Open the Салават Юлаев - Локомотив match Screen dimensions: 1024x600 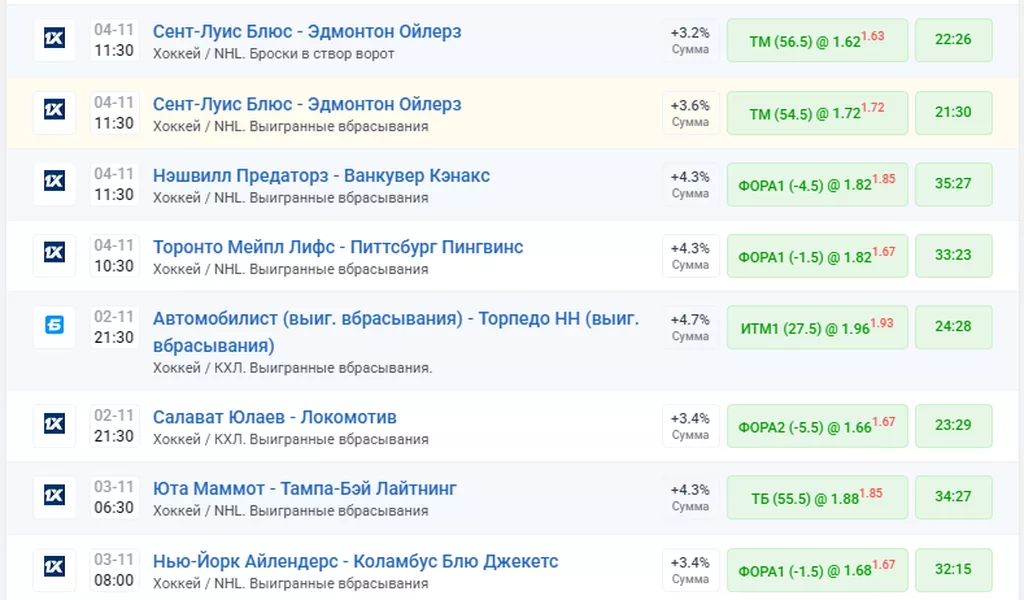click(275, 417)
